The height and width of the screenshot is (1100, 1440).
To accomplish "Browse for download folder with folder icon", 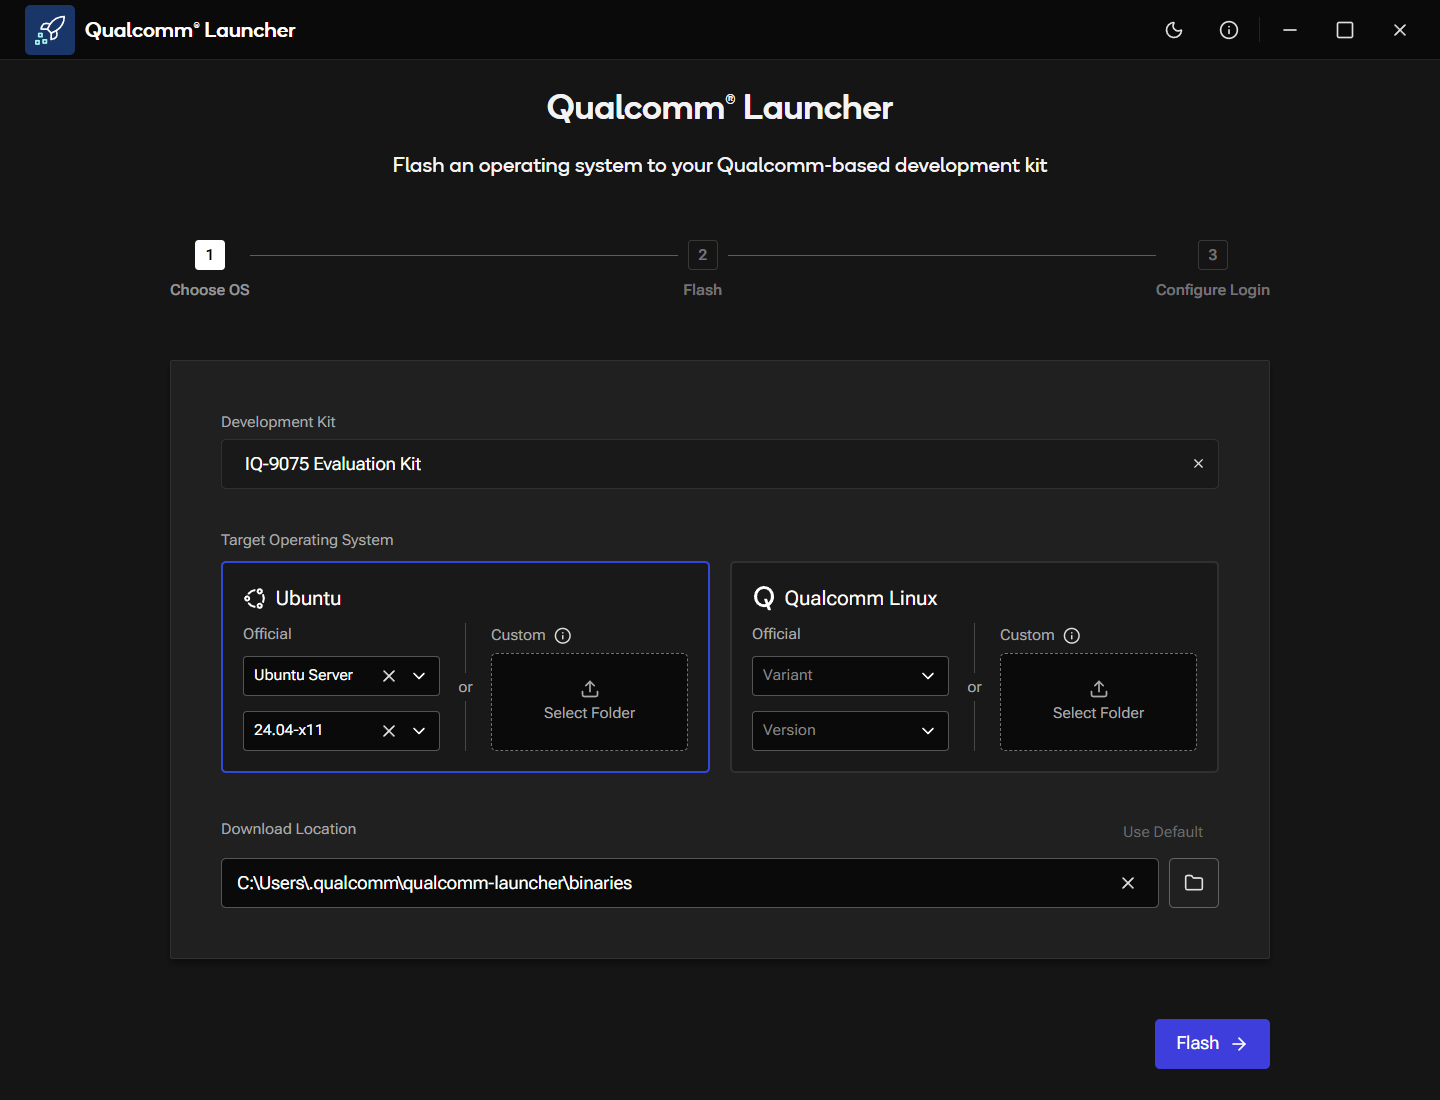I will [x=1194, y=883].
